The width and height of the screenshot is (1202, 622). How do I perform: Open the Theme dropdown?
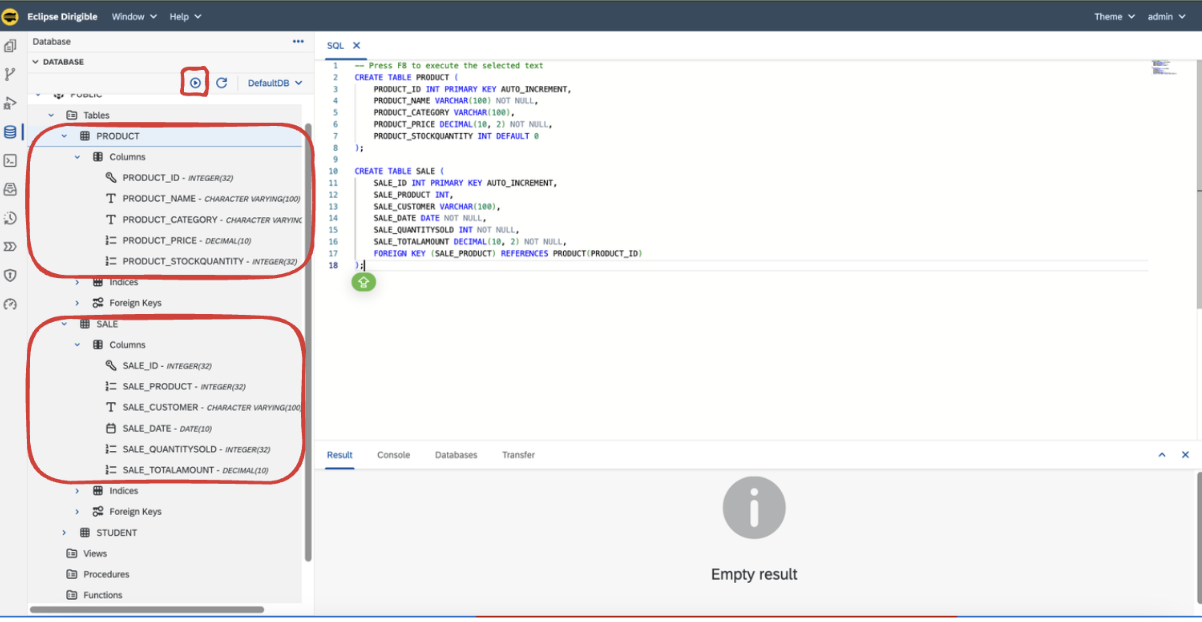[x=1114, y=16]
